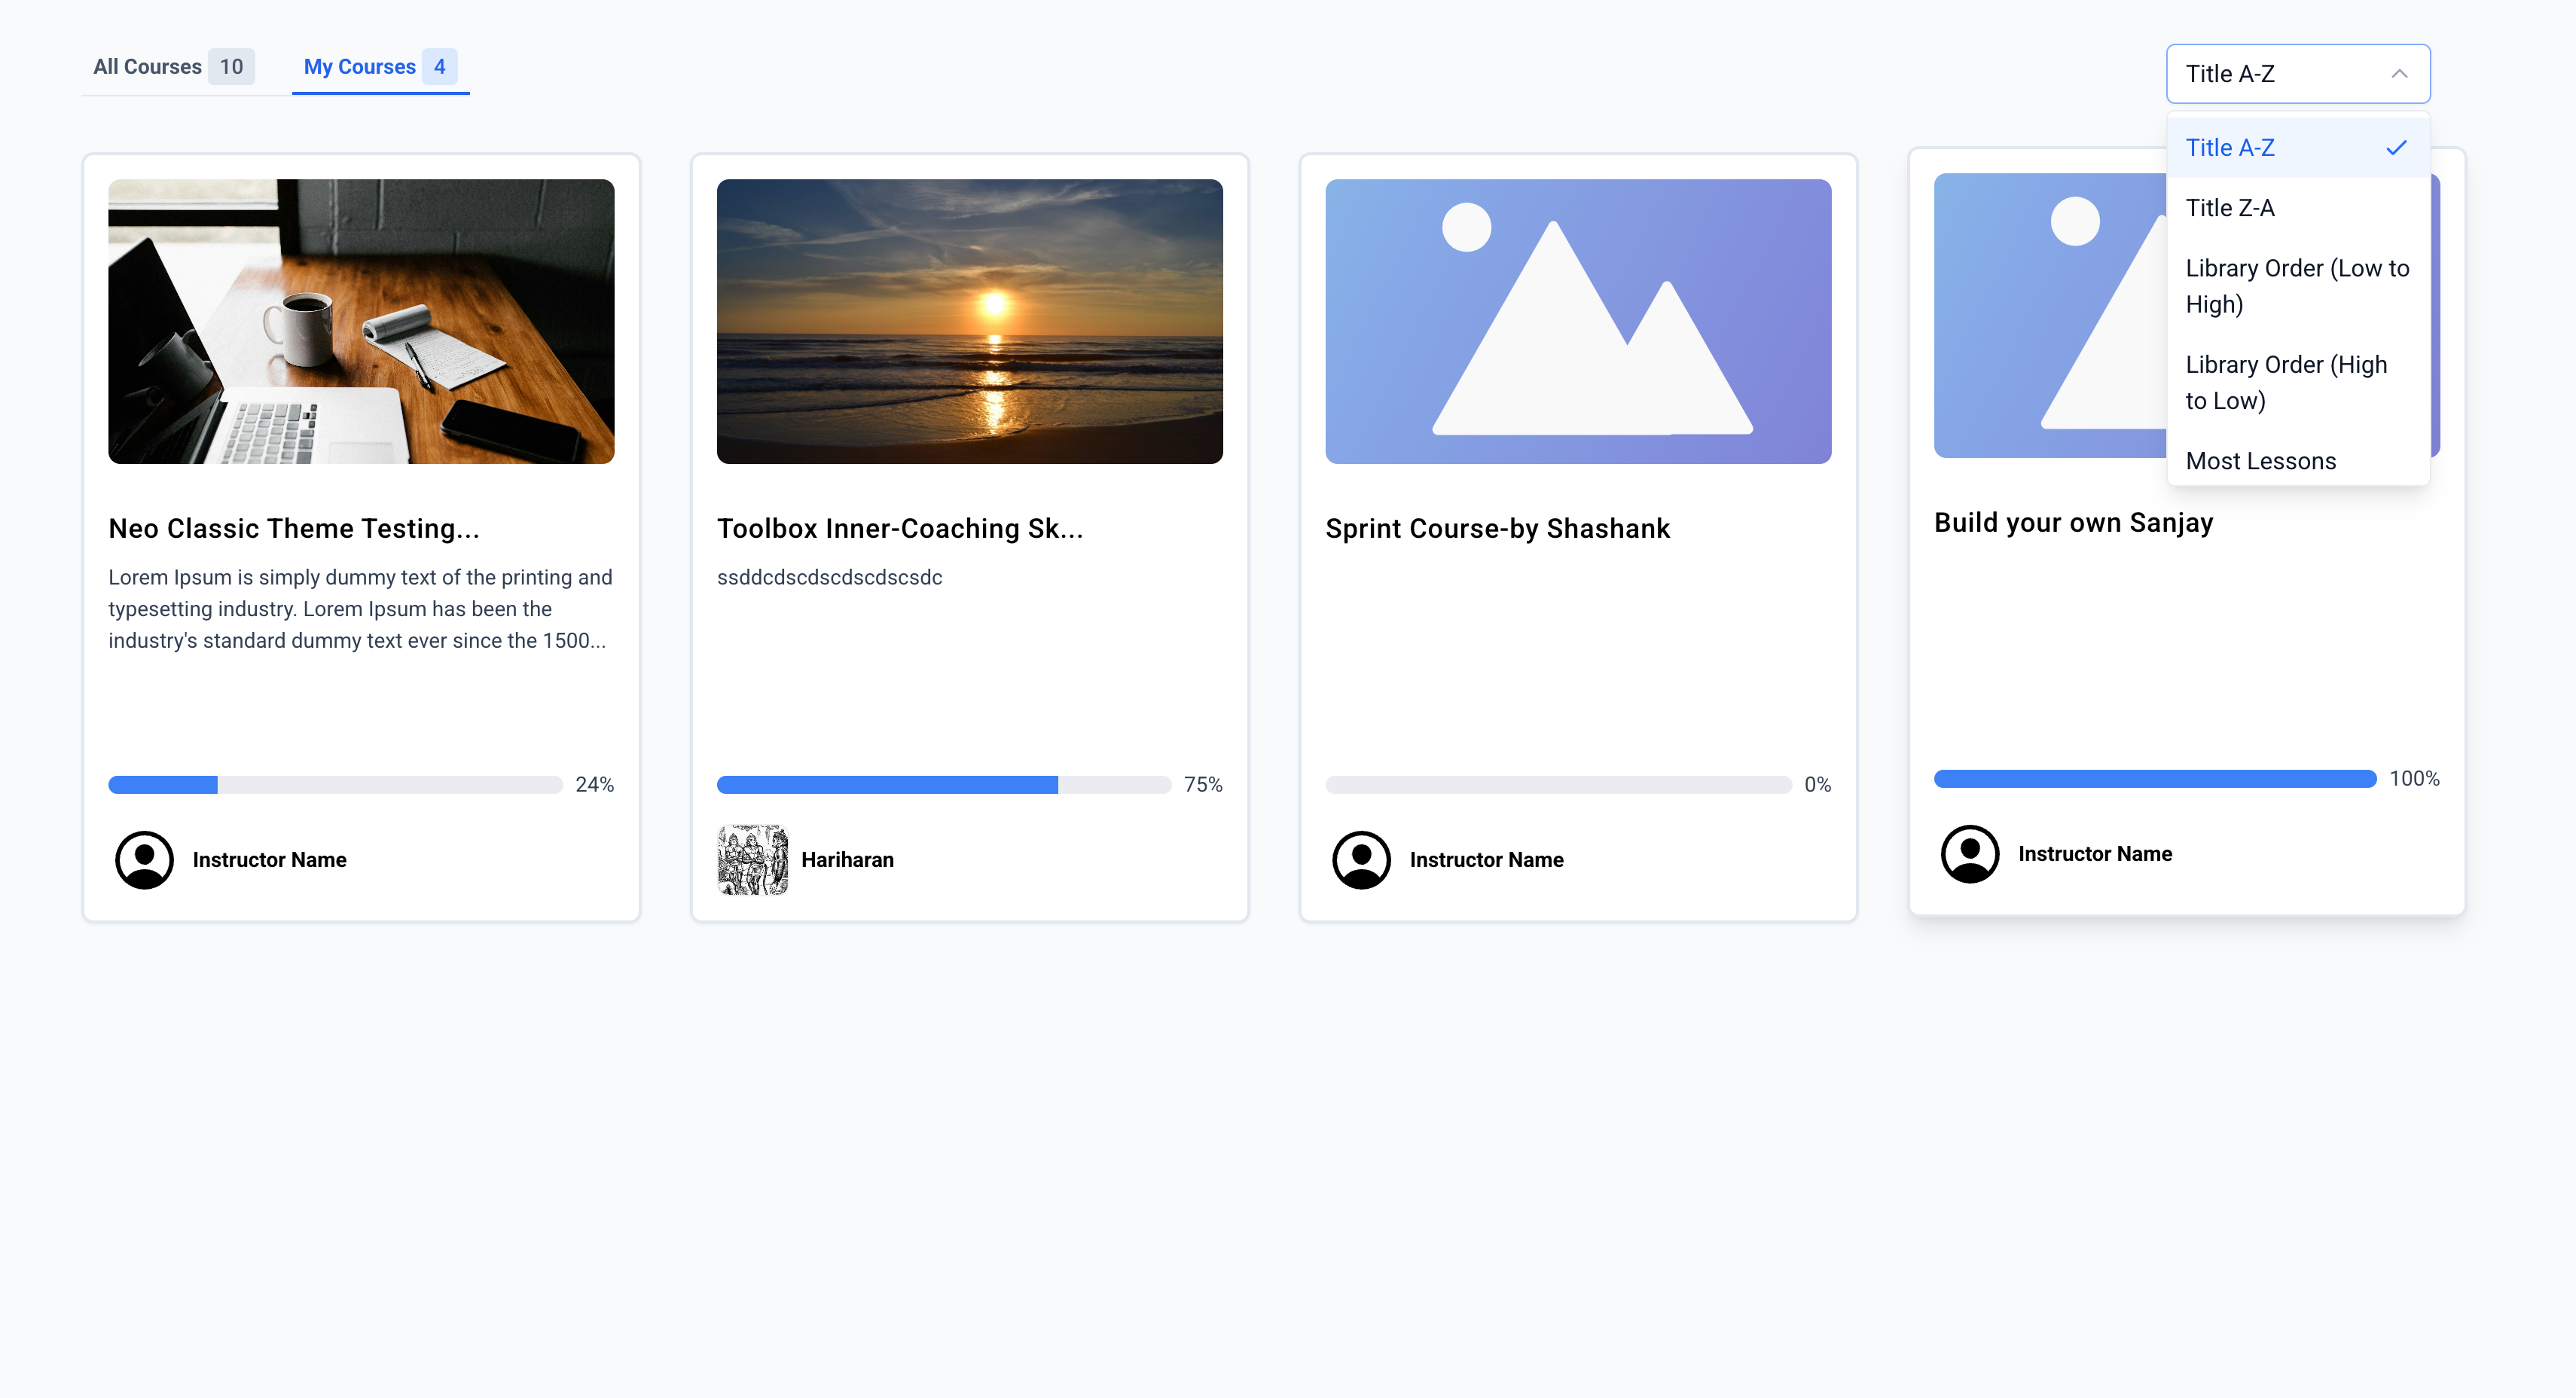Select the Title Z-A sort option
The width and height of the screenshot is (2576, 1398).
(2230, 208)
